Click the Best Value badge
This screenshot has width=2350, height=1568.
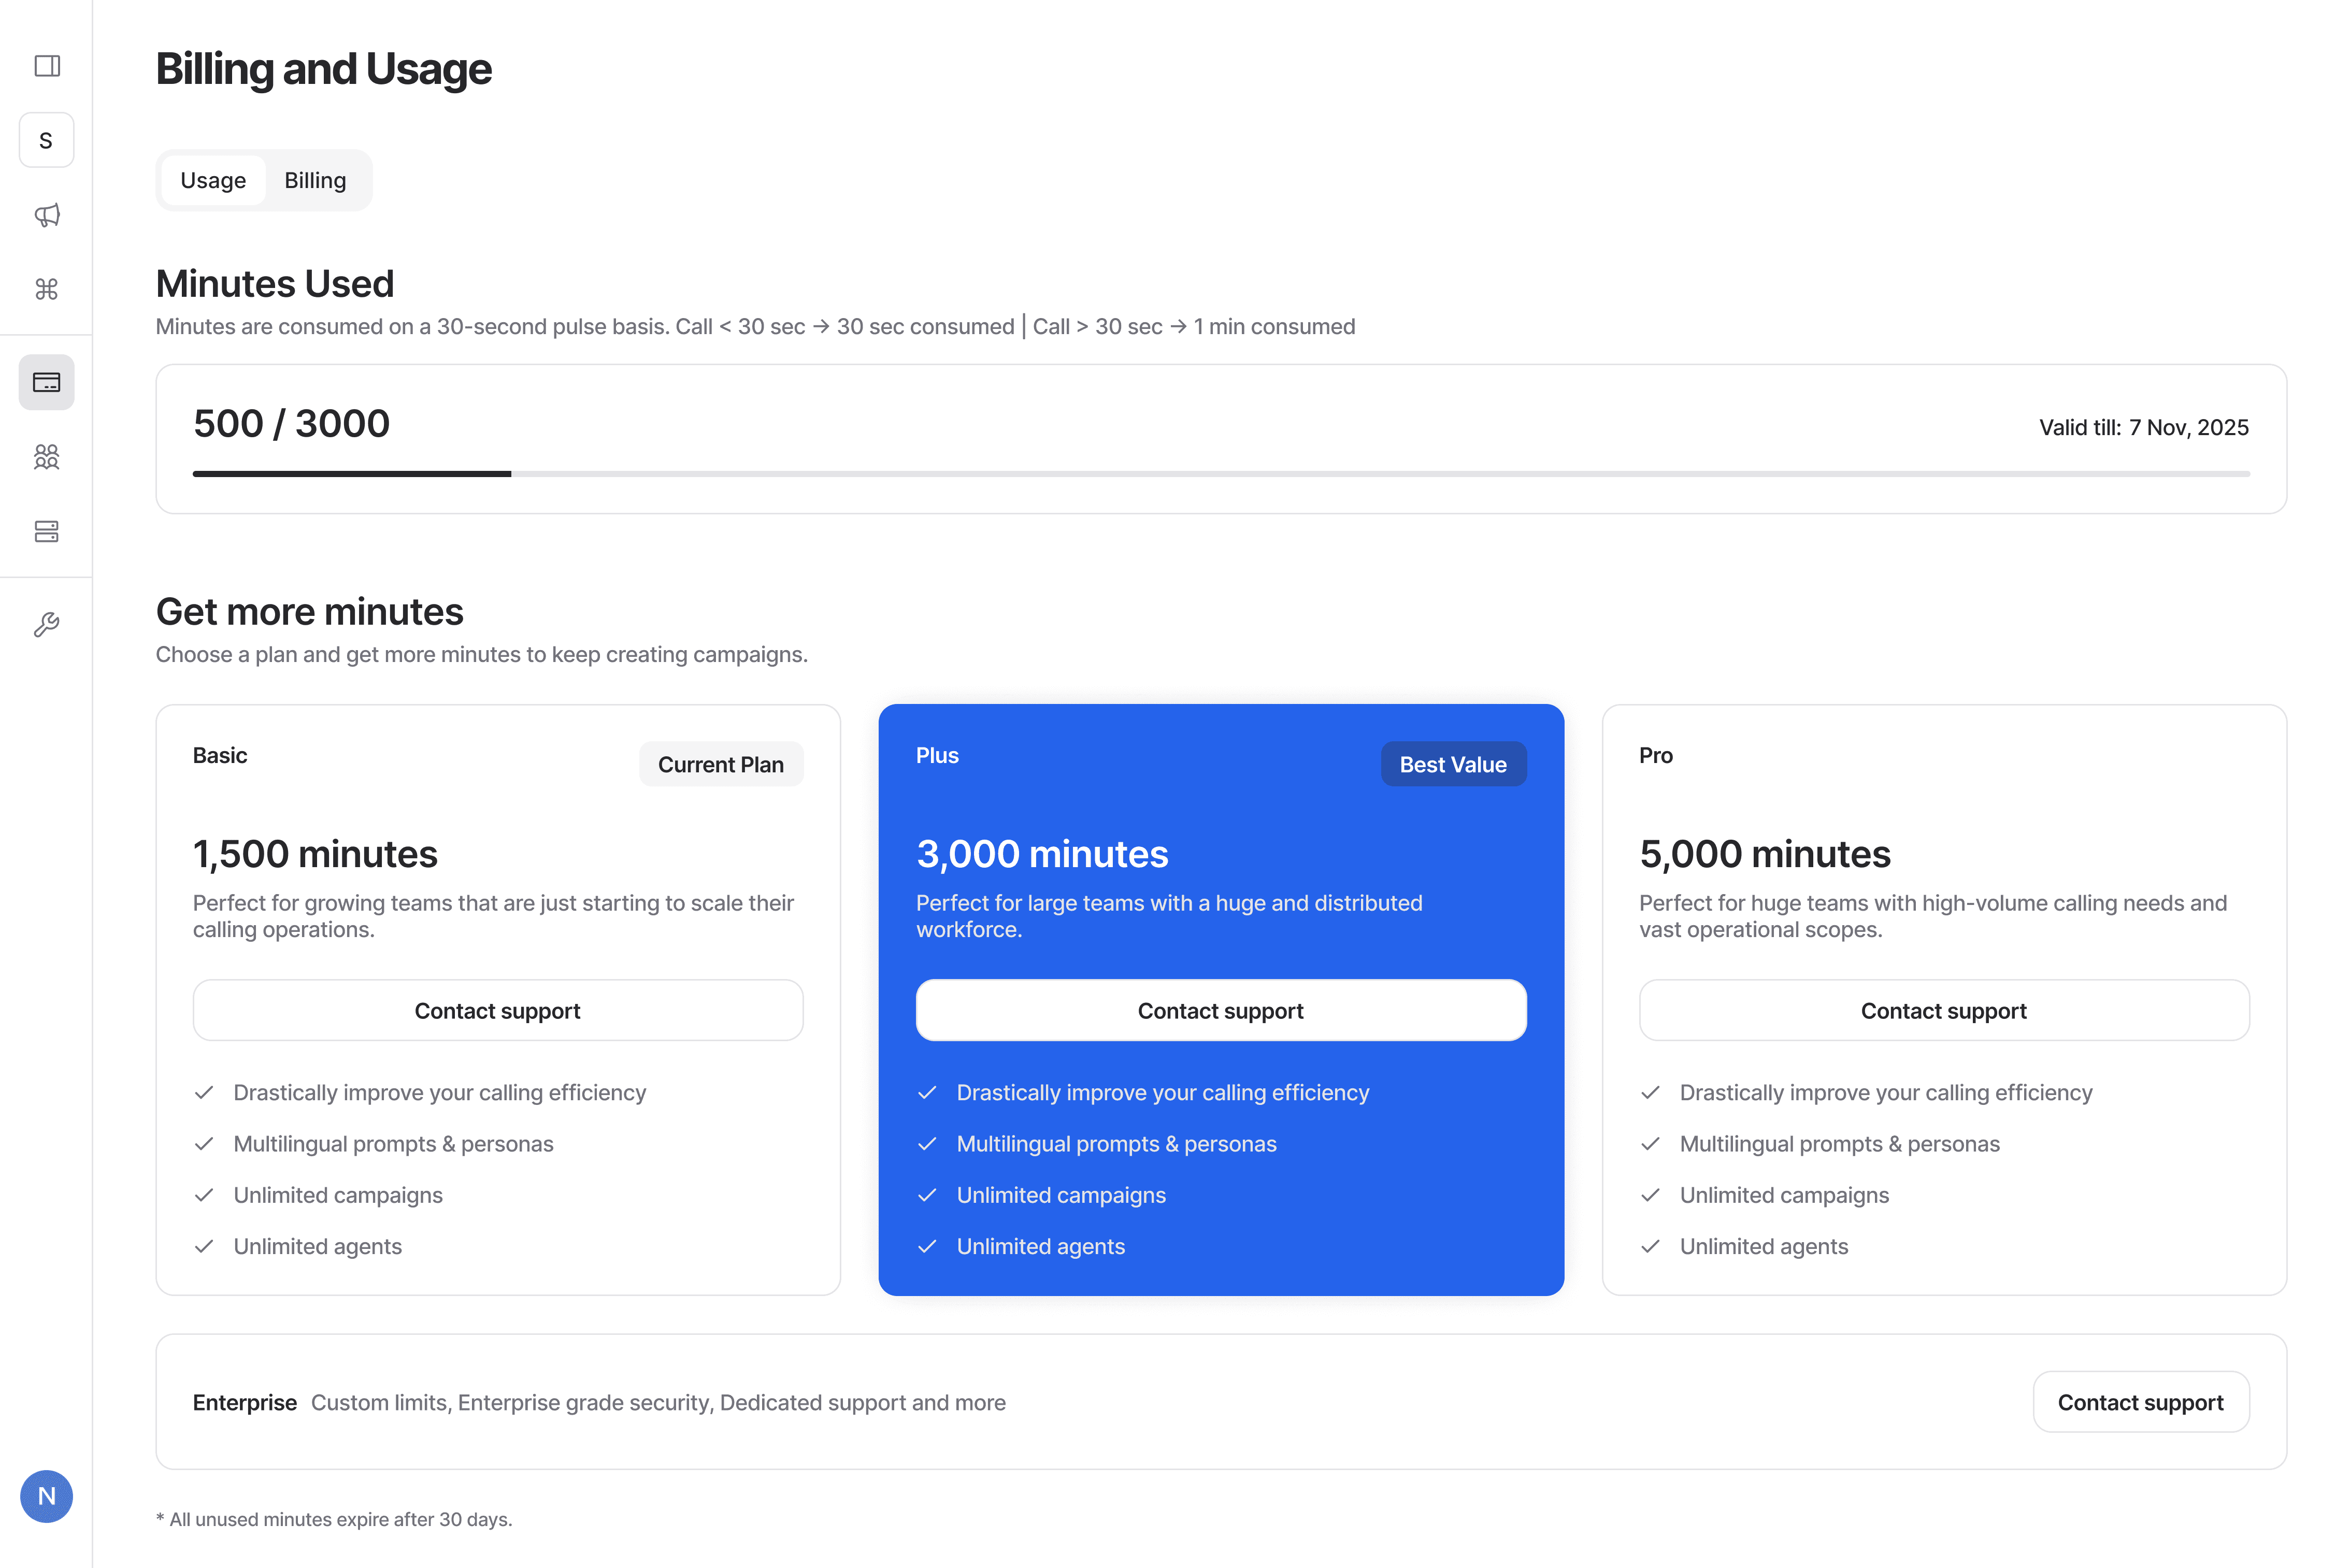tap(1453, 765)
